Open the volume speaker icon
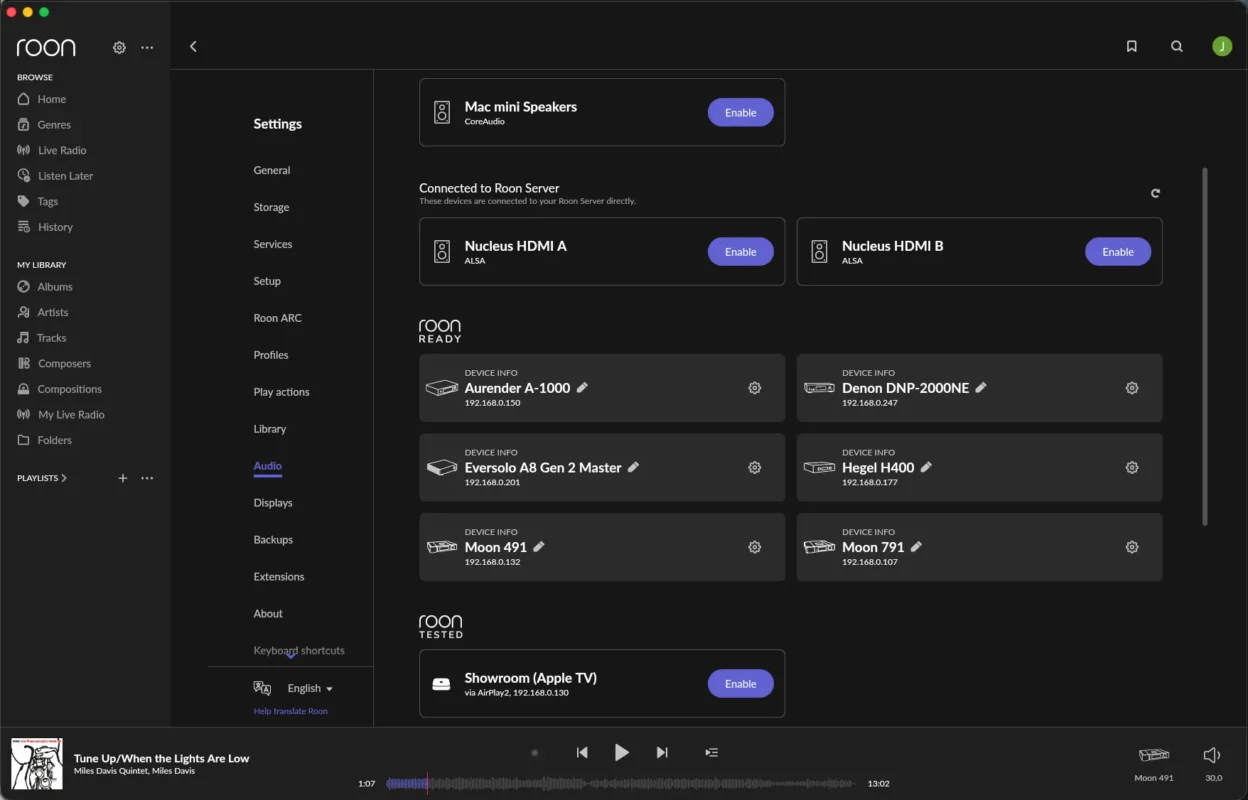This screenshot has height=800, width=1248. tap(1212, 755)
